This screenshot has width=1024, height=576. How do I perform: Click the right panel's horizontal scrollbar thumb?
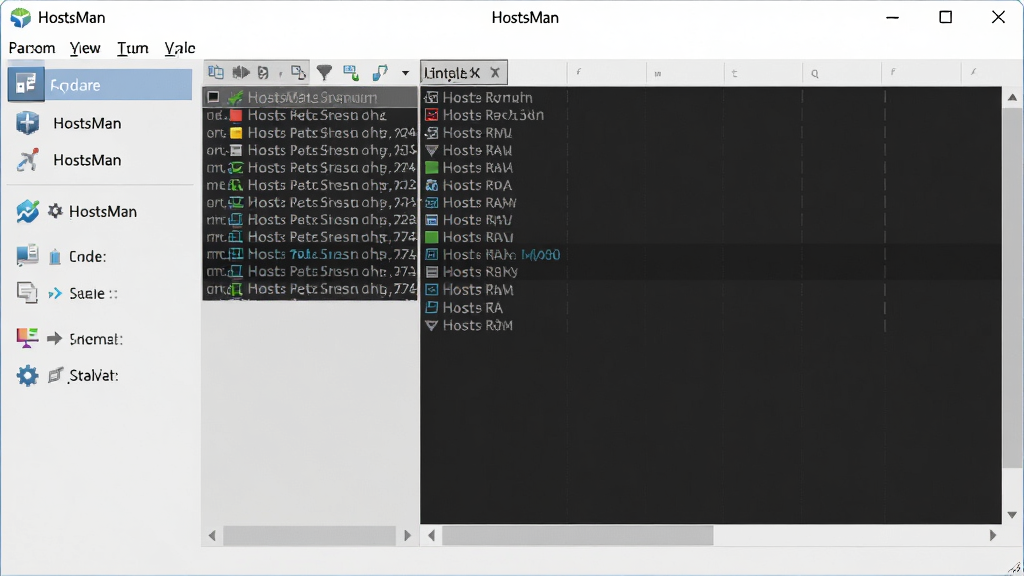tap(578, 536)
